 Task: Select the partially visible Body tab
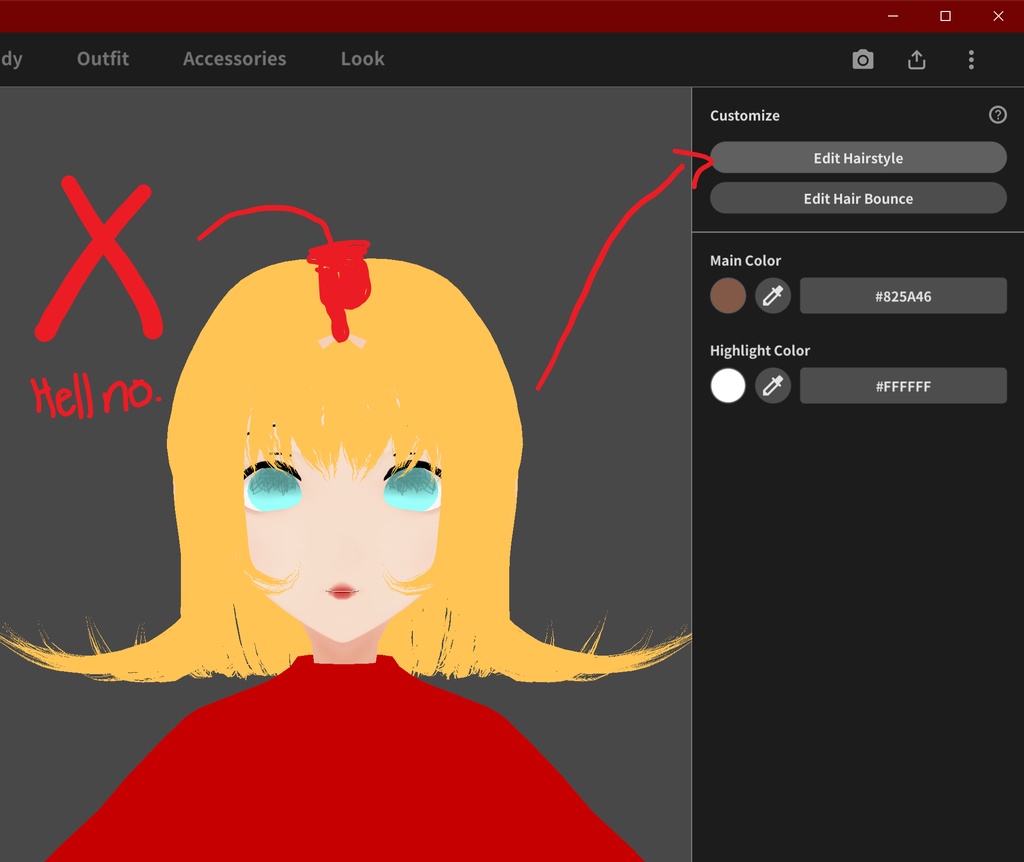tap(12, 58)
